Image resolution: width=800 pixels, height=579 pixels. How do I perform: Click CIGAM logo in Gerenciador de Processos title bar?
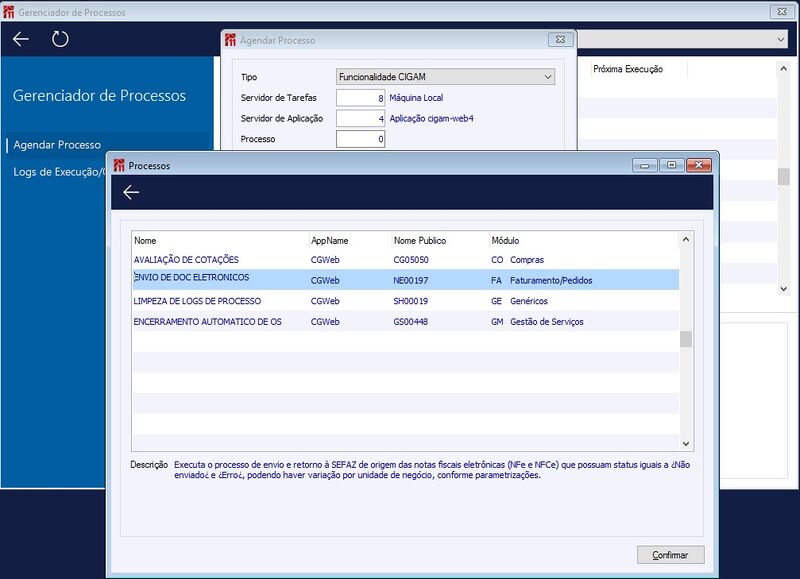tap(9, 12)
